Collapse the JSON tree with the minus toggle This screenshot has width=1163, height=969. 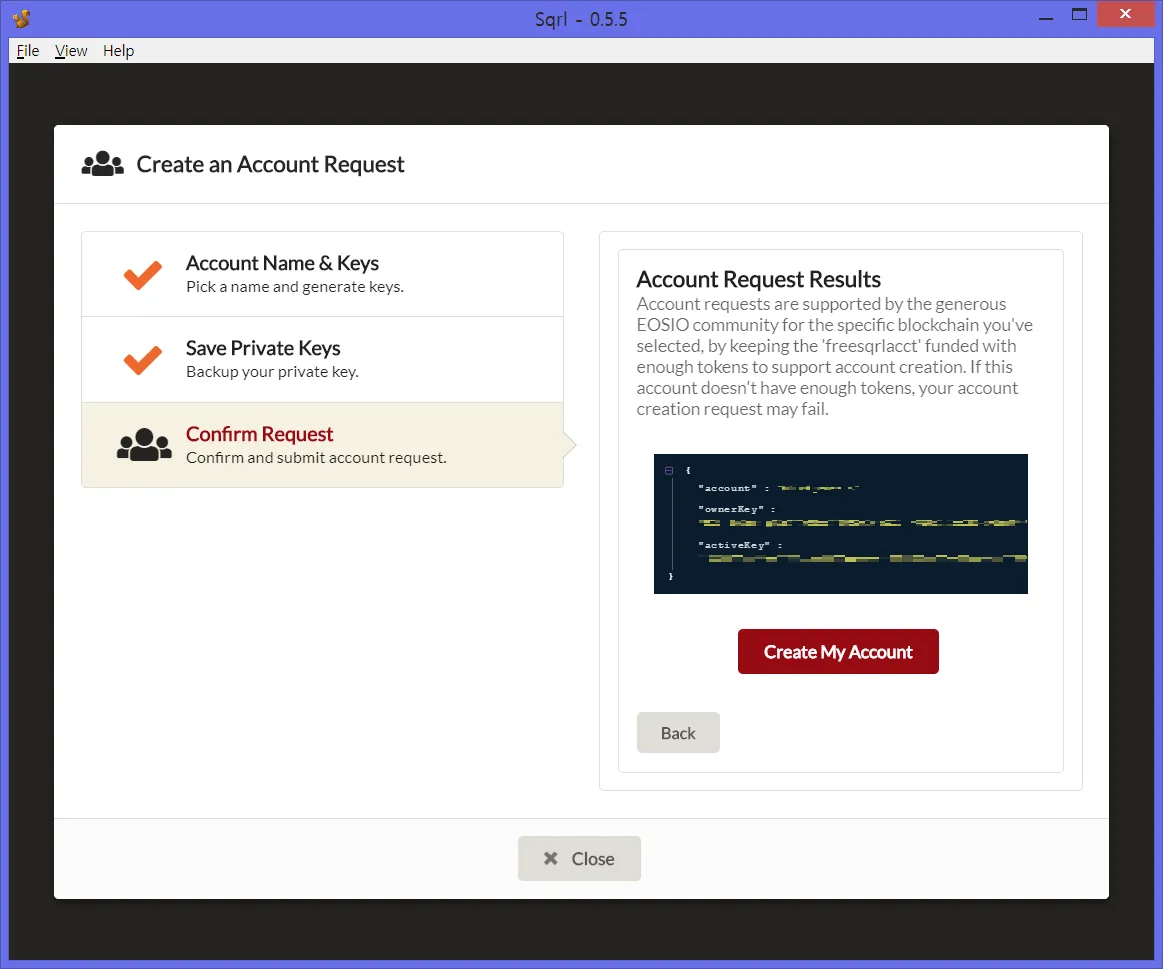click(x=669, y=470)
